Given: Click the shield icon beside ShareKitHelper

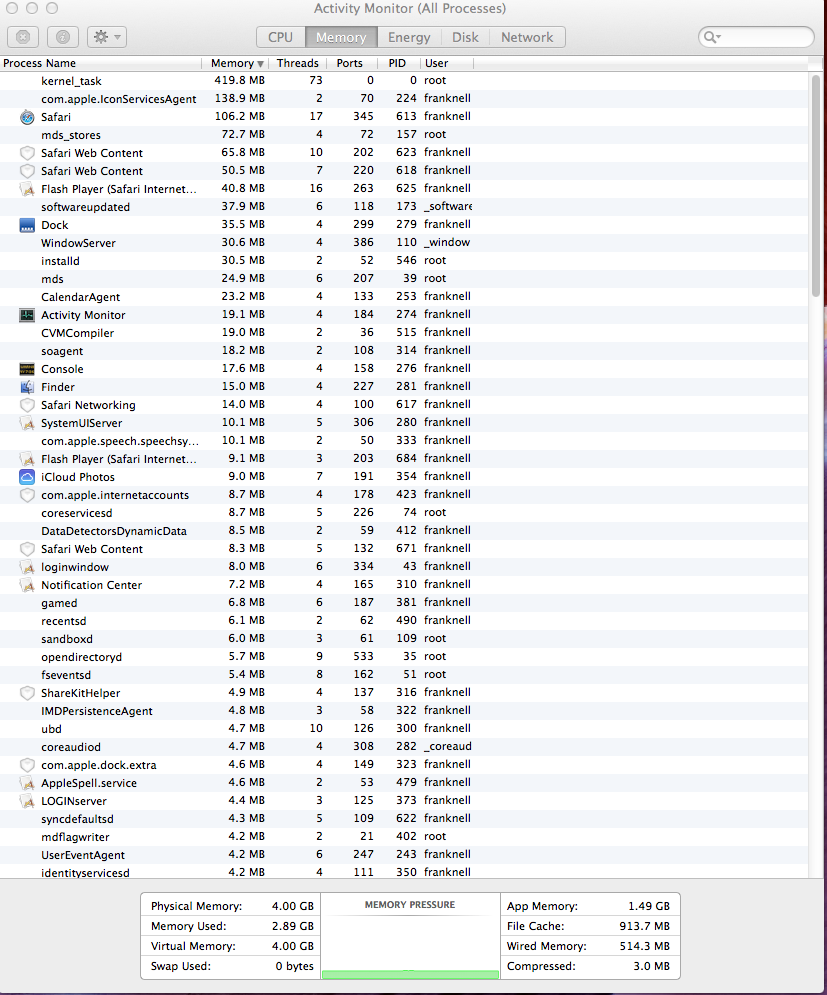Looking at the screenshot, I should point(27,693).
